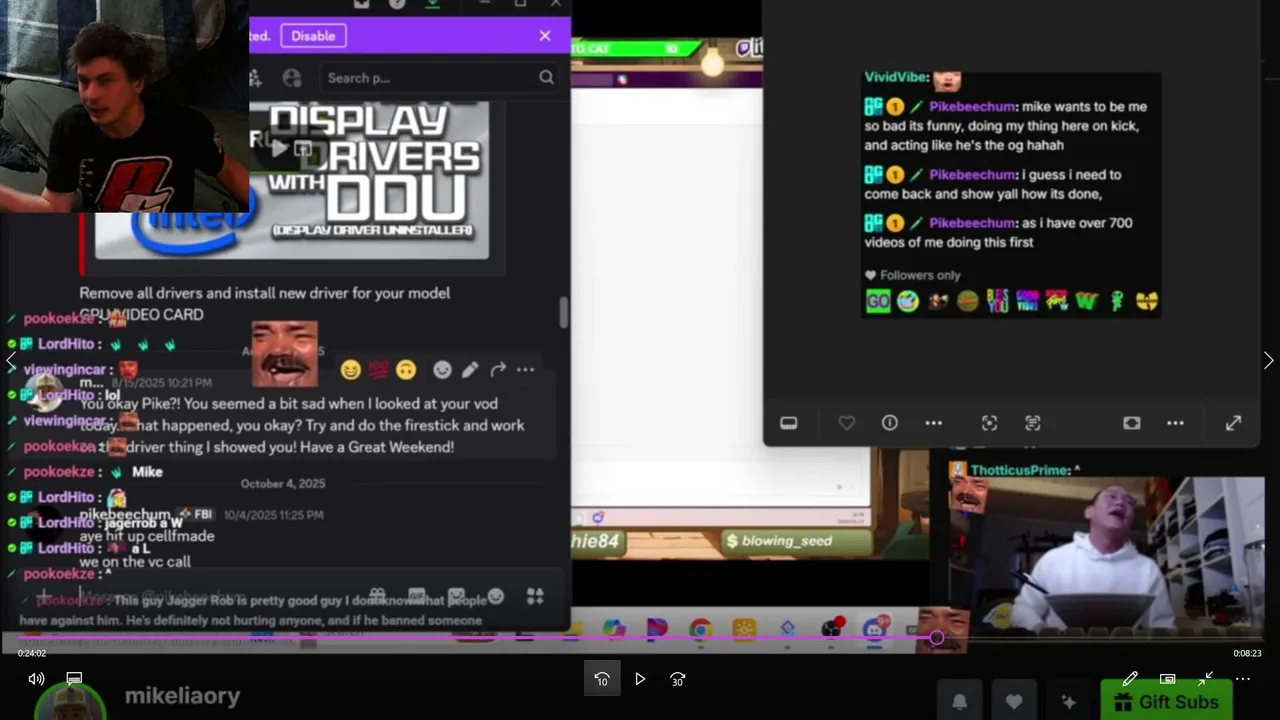Select the green W emote
This screenshot has width=1280, height=720.
(x=1087, y=301)
